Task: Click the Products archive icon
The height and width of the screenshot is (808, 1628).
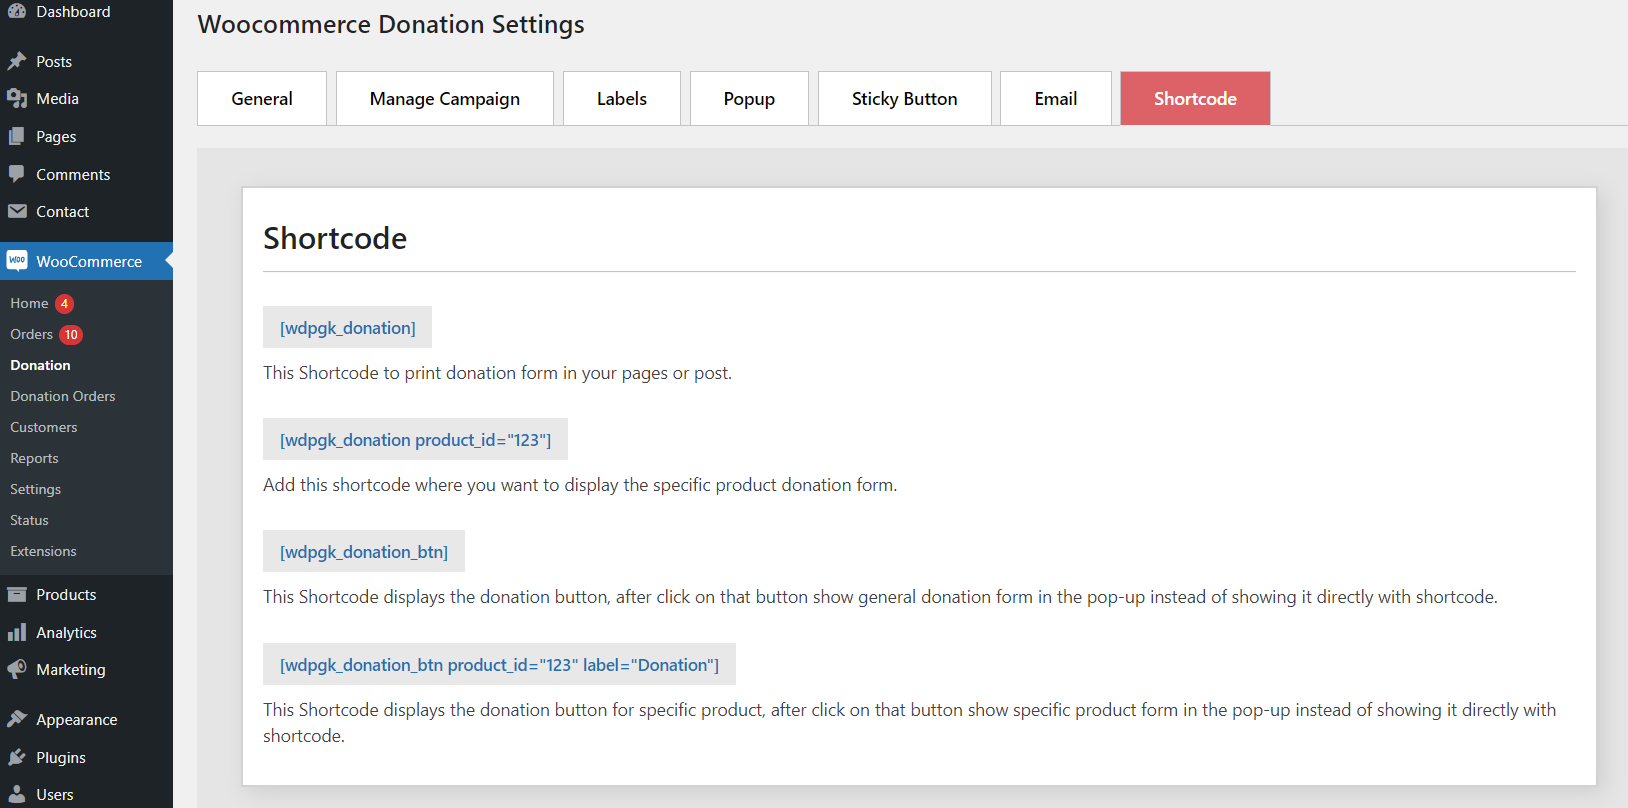Action: pos(17,594)
